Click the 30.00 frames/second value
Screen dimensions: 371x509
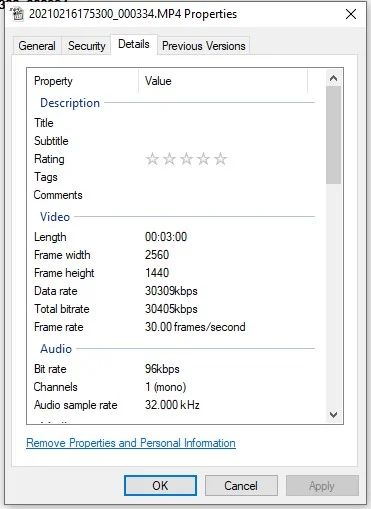195,327
